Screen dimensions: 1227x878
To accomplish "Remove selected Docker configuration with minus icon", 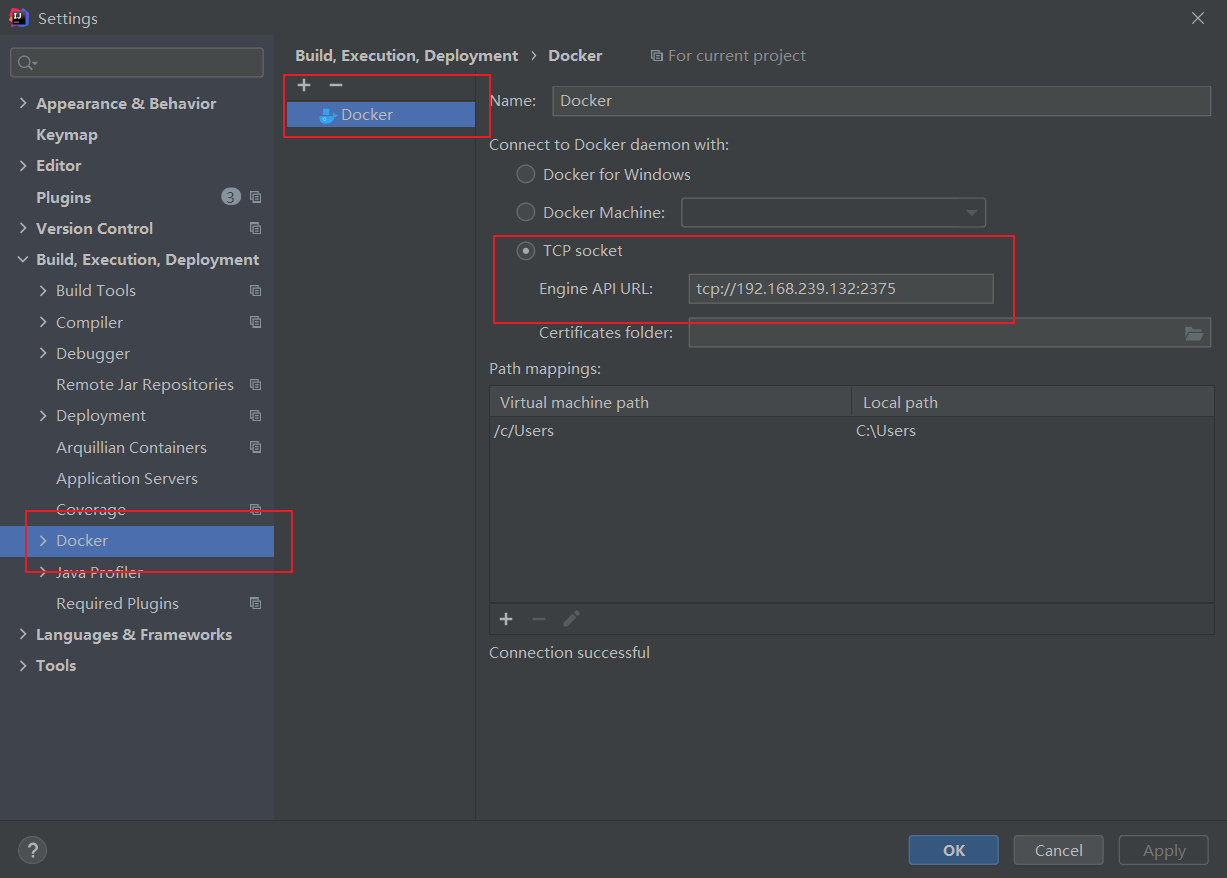I will point(336,85).
